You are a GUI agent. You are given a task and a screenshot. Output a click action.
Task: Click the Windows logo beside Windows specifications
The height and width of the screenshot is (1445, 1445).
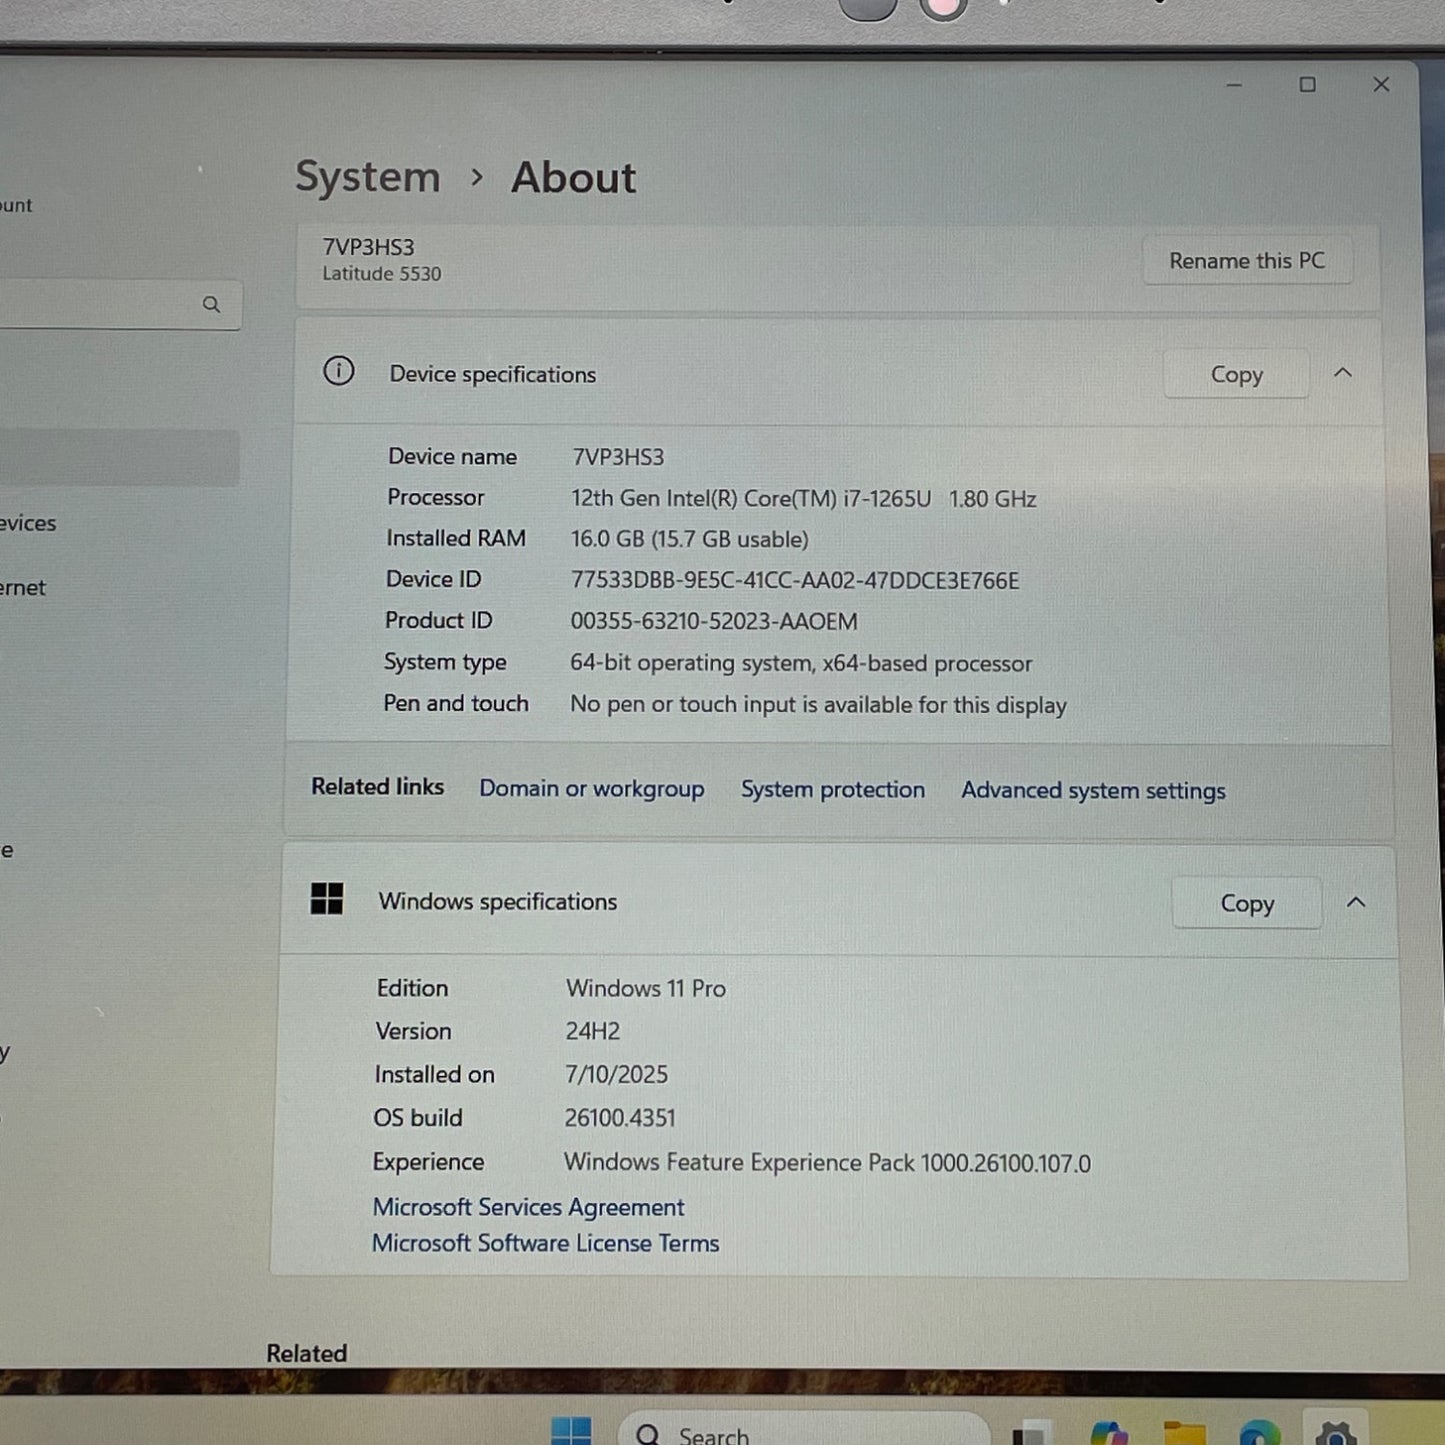pyautogui.click(x=327, y=899)
